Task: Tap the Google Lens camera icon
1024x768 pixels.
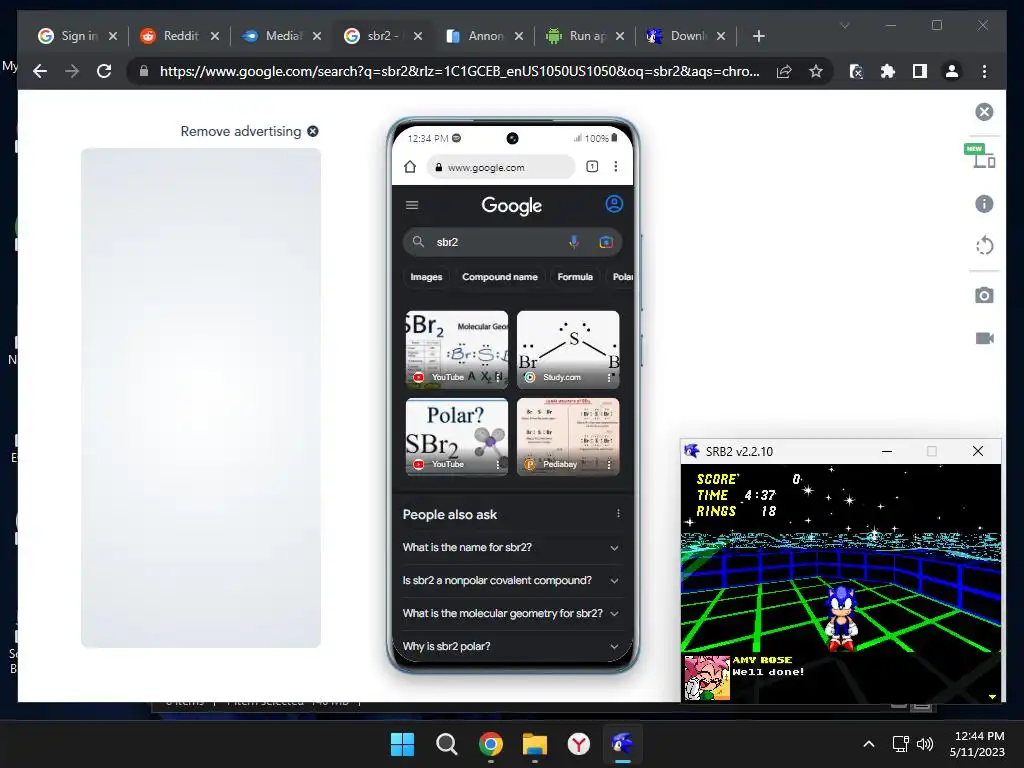Action: [x=606, y=242]
